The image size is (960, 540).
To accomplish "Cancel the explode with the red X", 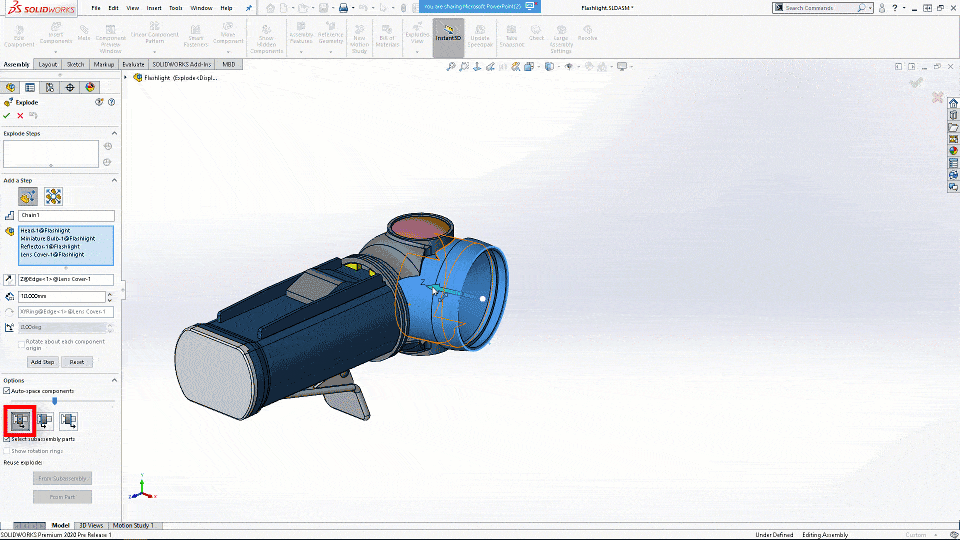I will [x=20, y=115].
